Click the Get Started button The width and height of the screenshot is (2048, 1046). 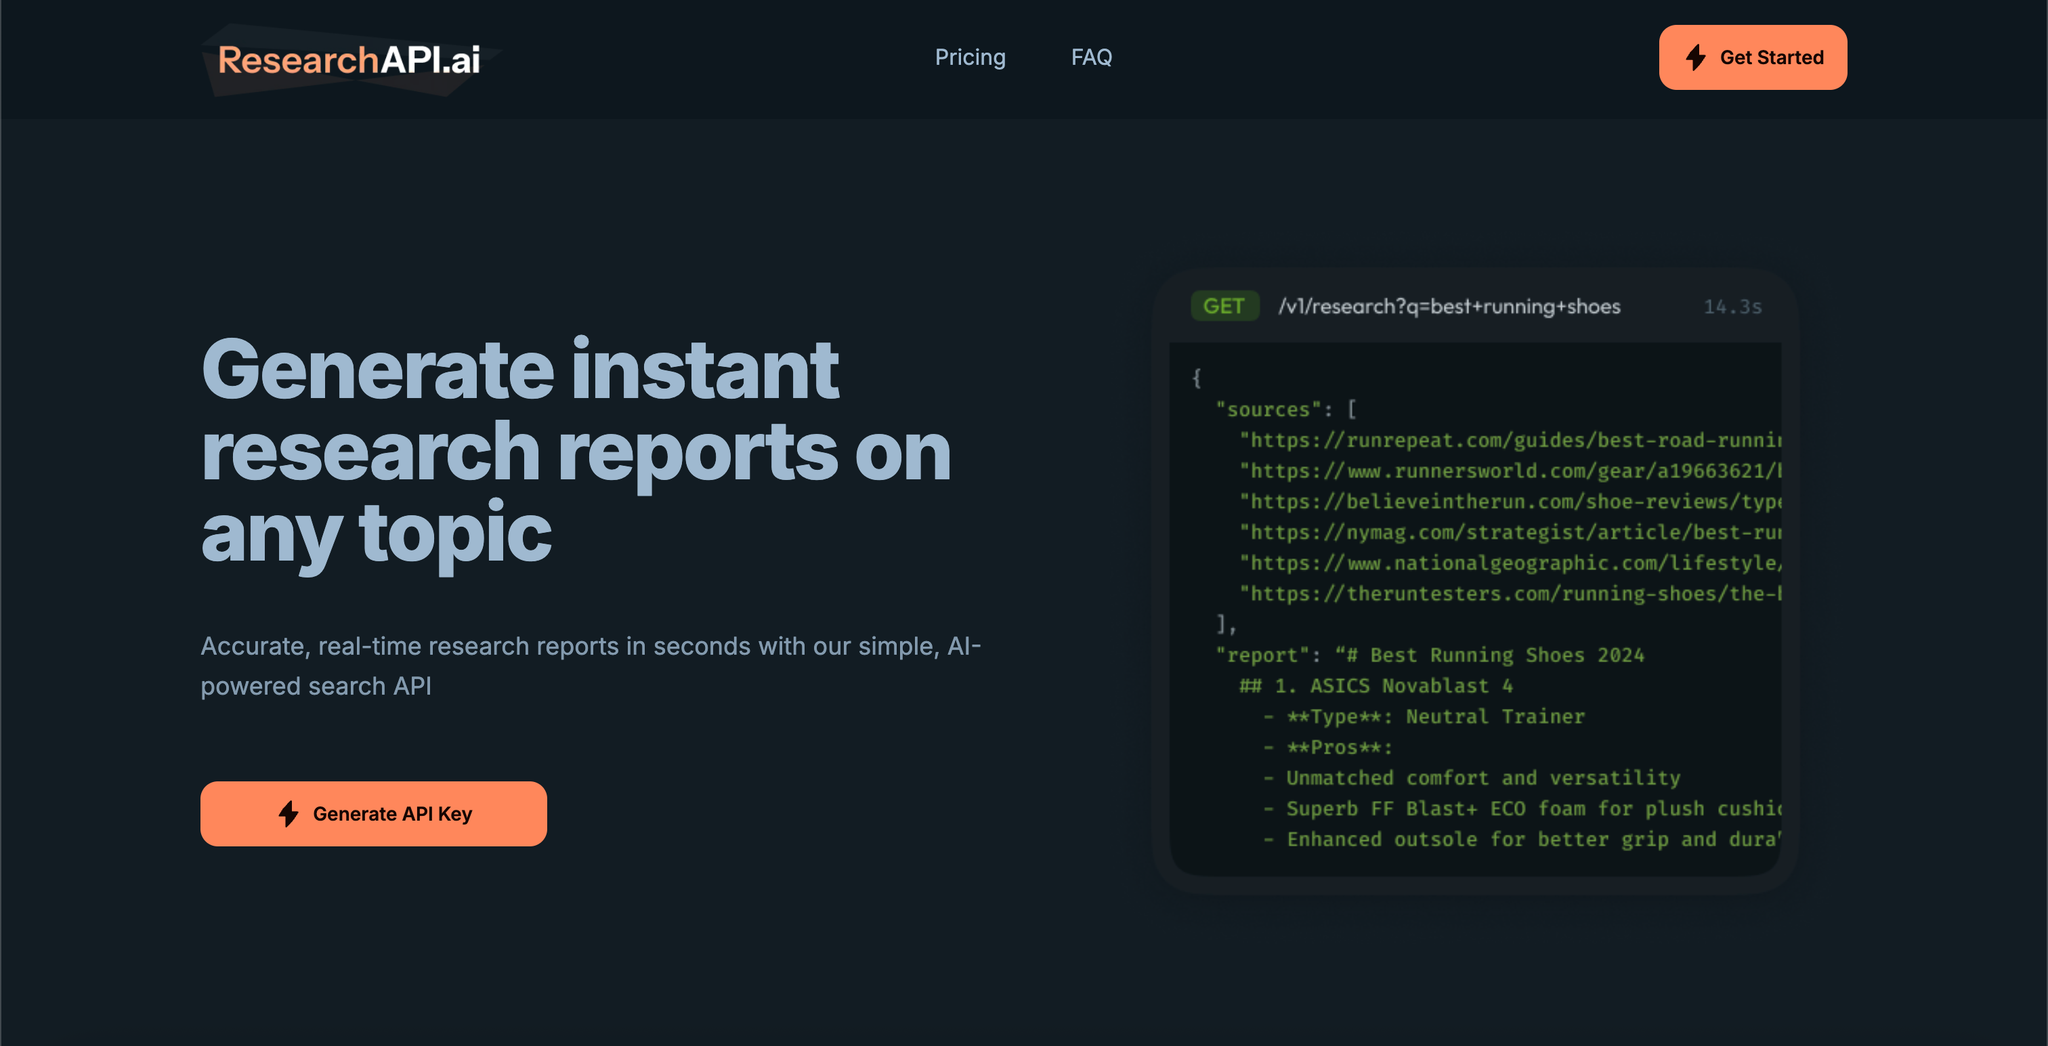(1753, 58)
